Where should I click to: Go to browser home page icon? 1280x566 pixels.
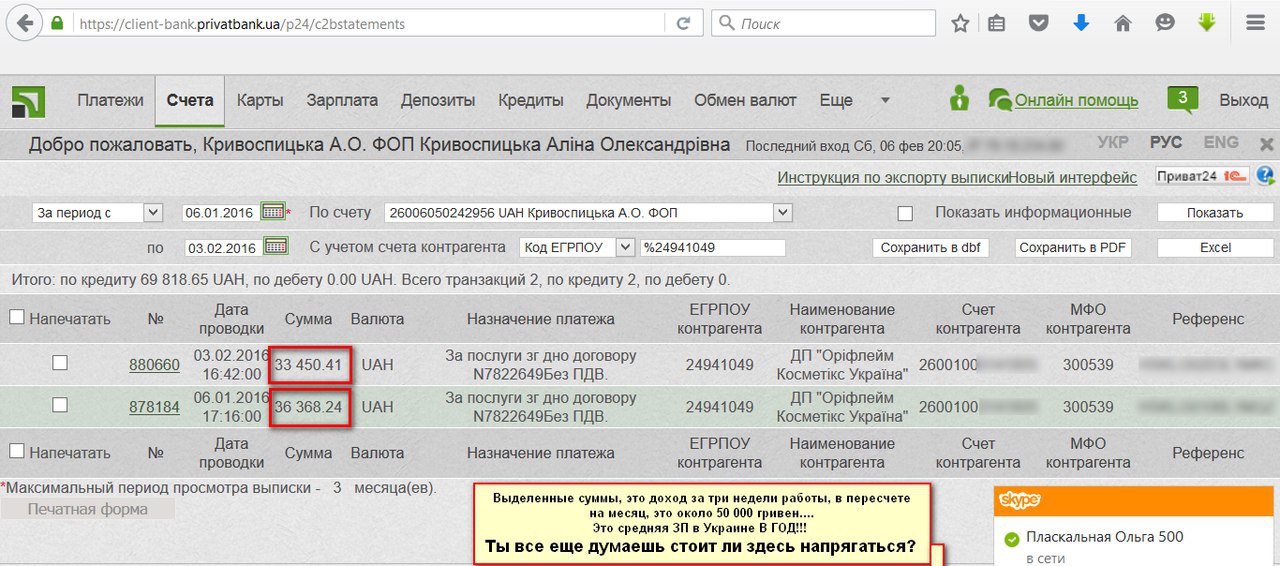pos(1123,23)
